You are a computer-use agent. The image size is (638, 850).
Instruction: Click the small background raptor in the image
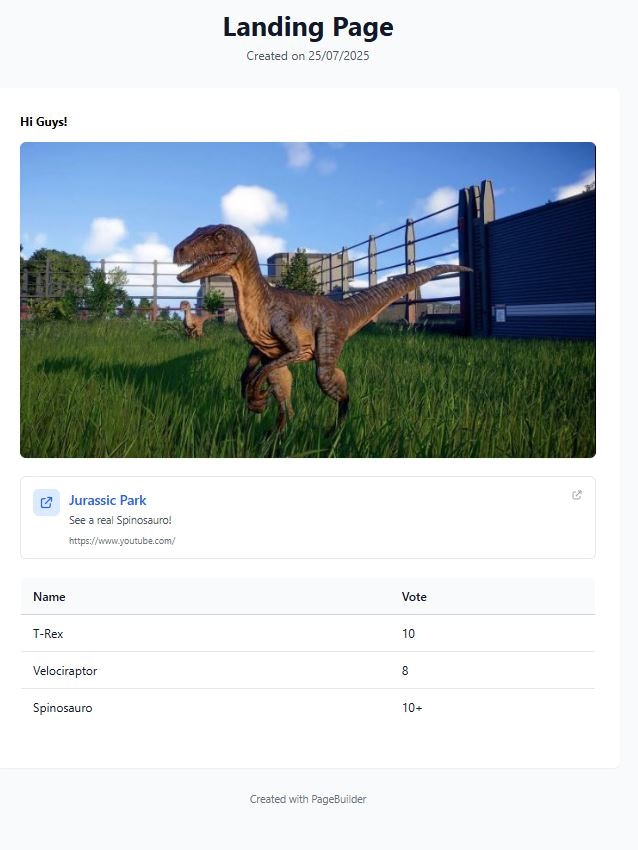click(x=192, y=320)
